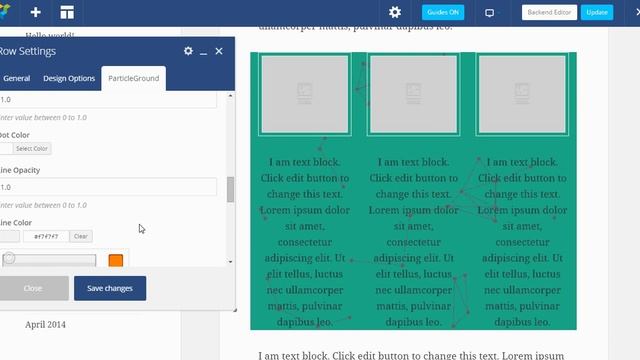Toggle the Guides ON button
640x360 pixels.
click(x=443, y=12)
